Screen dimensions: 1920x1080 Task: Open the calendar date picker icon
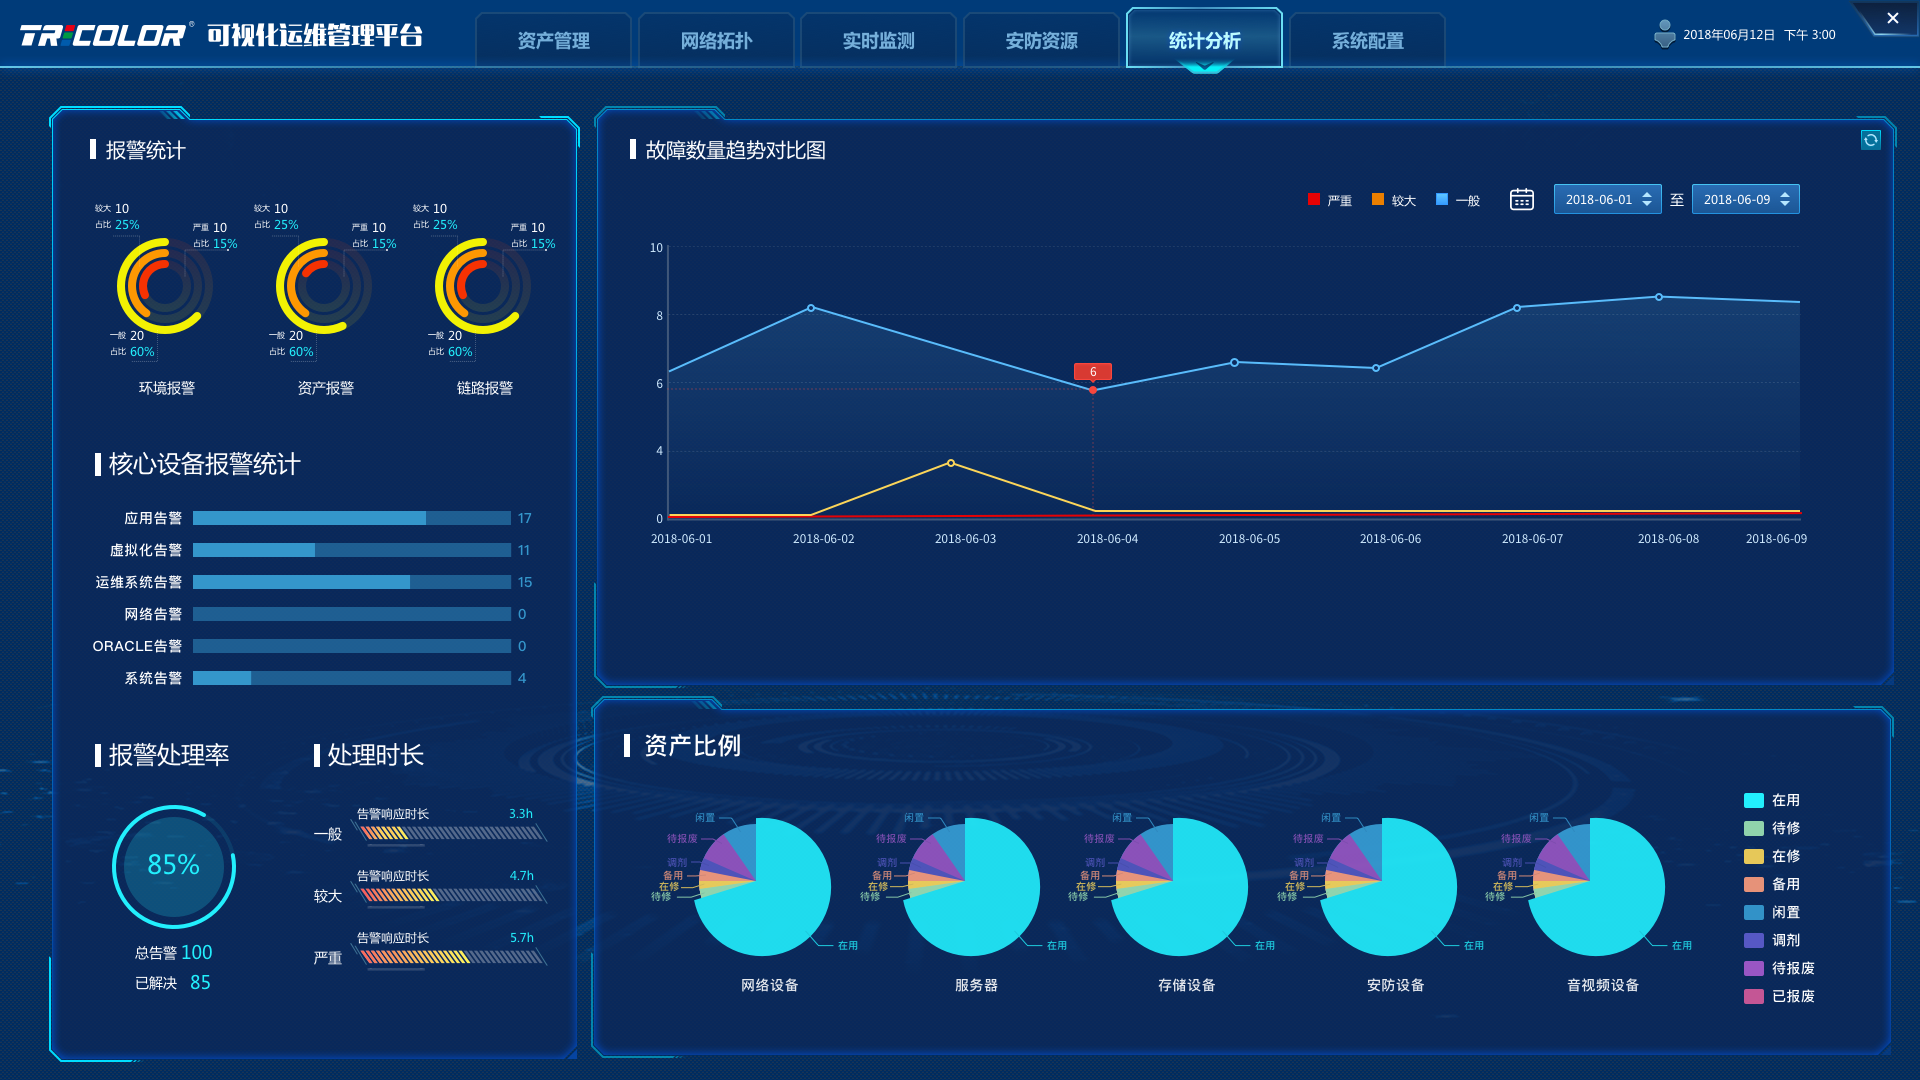pos(1521,200)
